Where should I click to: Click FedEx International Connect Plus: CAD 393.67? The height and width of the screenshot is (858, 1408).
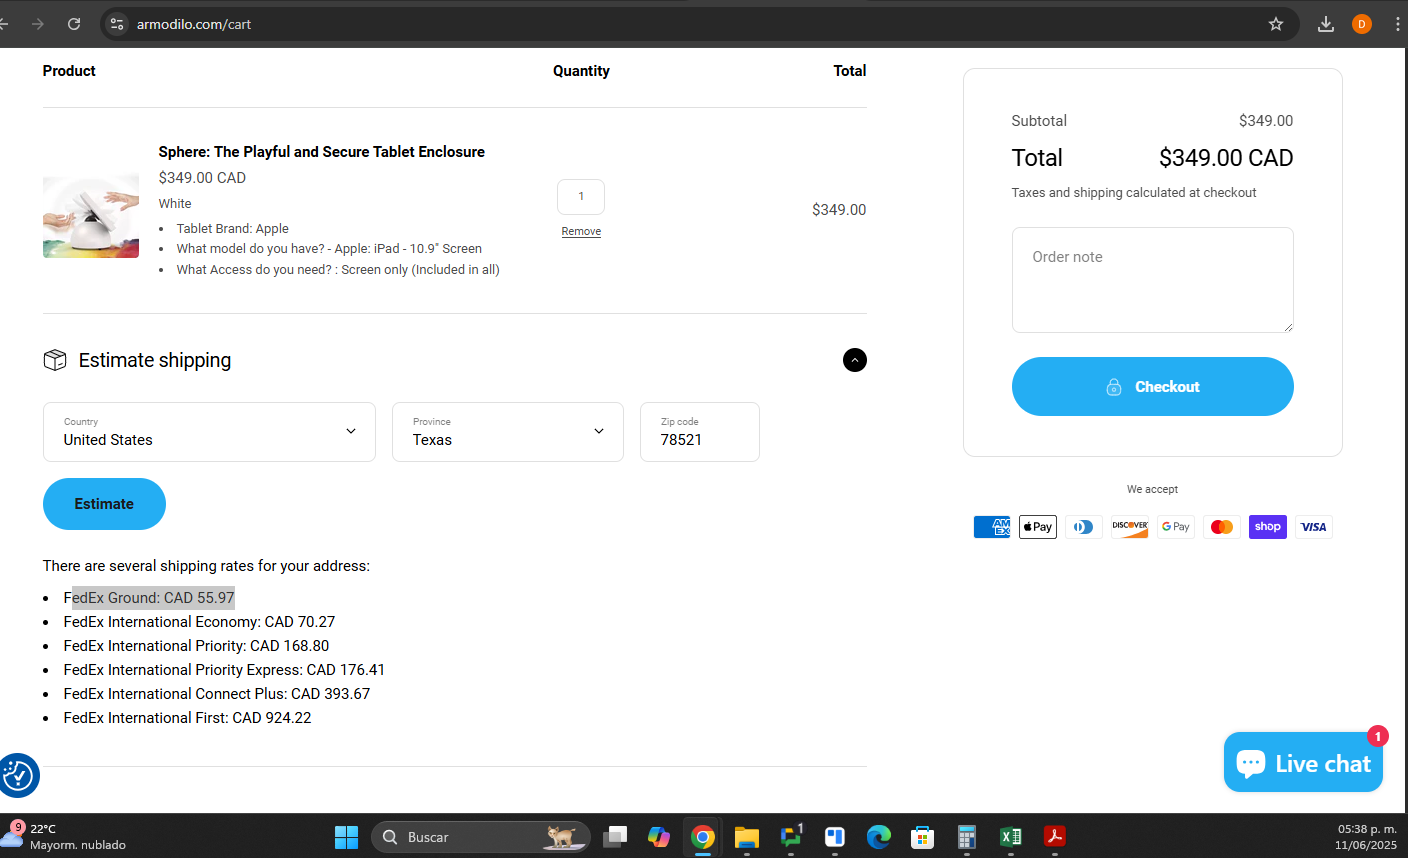pos(217,694)
